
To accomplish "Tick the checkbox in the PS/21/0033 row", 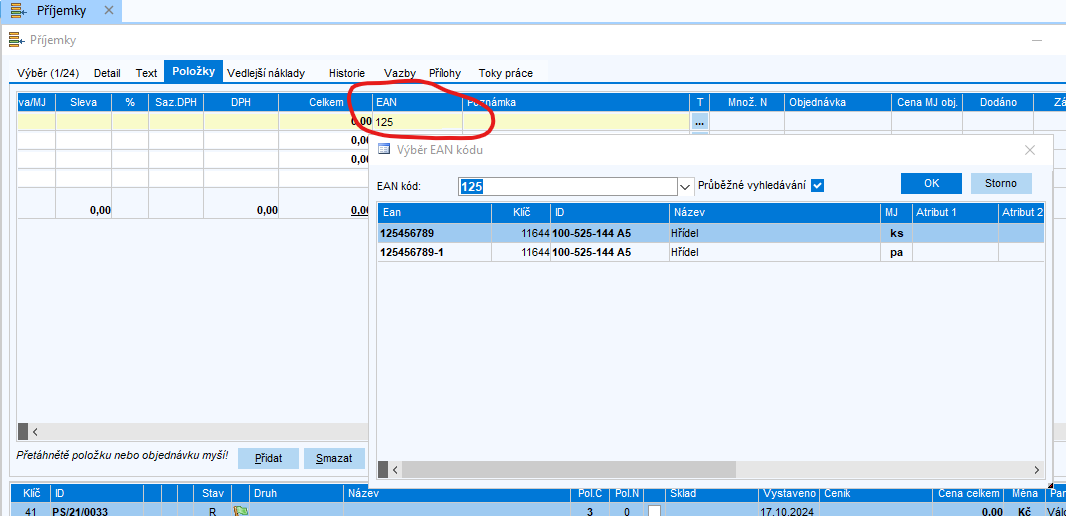I will (654, 511).
